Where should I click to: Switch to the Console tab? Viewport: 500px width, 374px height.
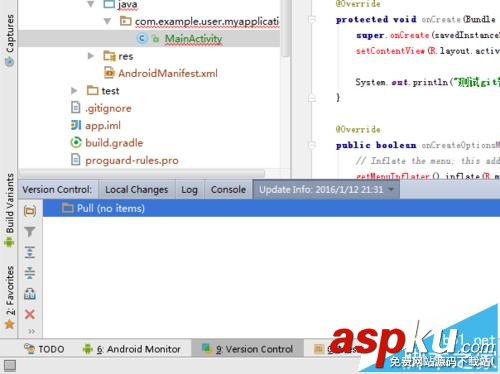[x=228, y=189]
